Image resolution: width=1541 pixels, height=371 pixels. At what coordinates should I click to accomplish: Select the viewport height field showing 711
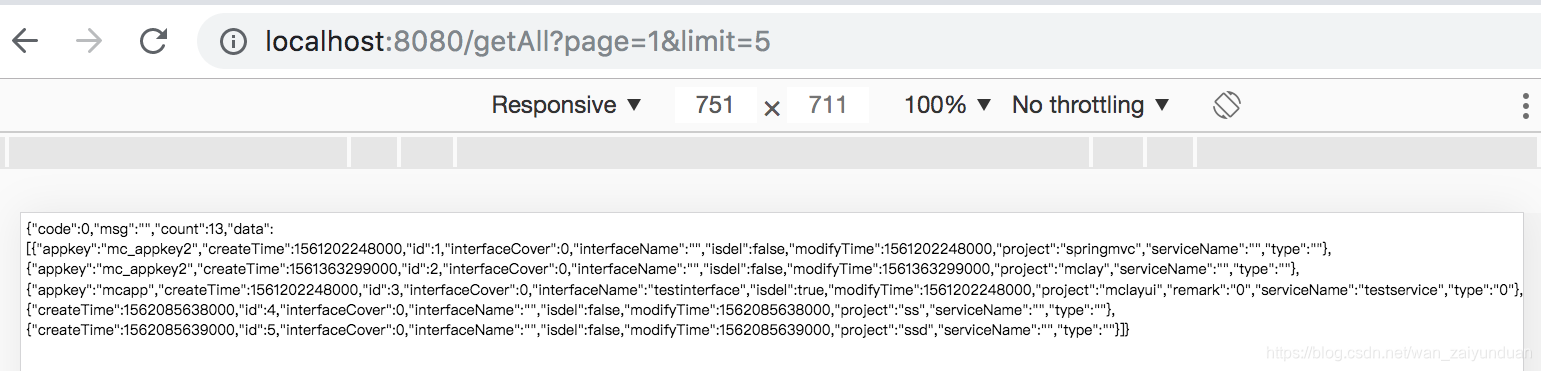coord(828,105)
